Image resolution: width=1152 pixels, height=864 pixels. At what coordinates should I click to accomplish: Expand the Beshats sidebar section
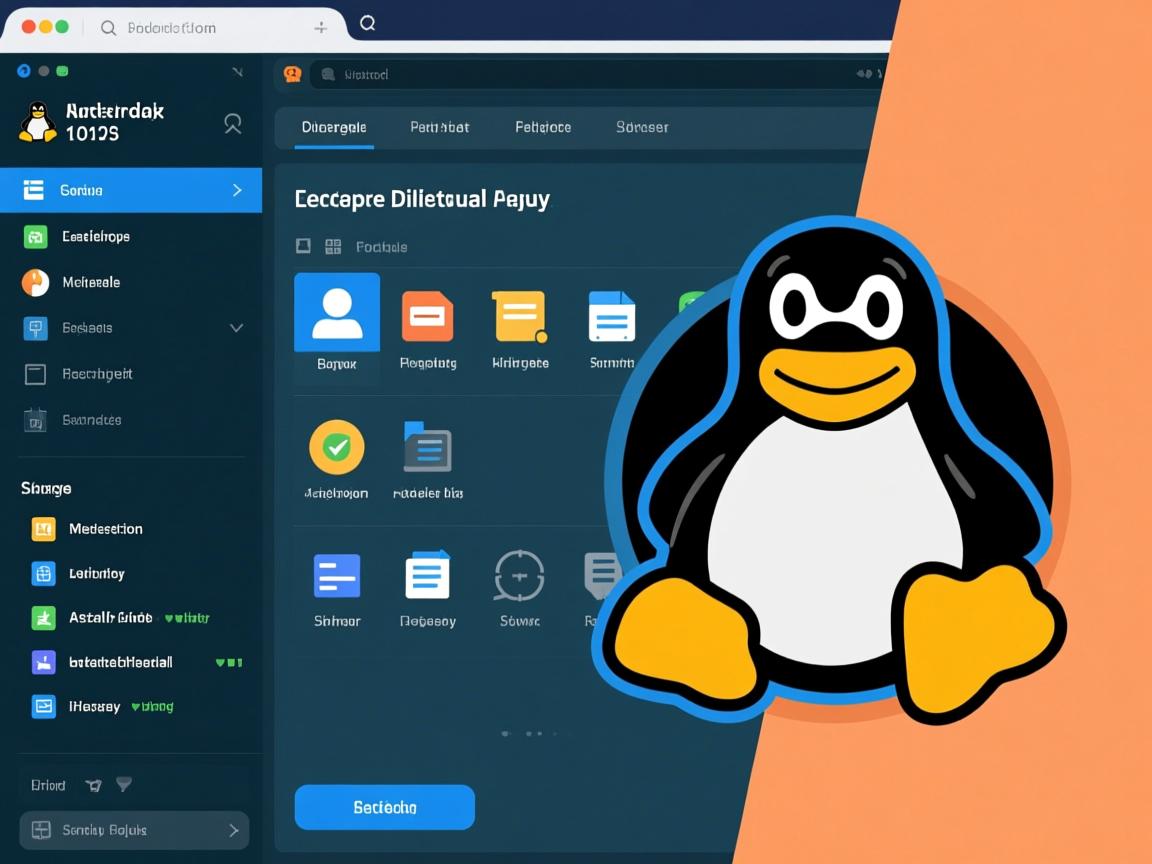237,328
